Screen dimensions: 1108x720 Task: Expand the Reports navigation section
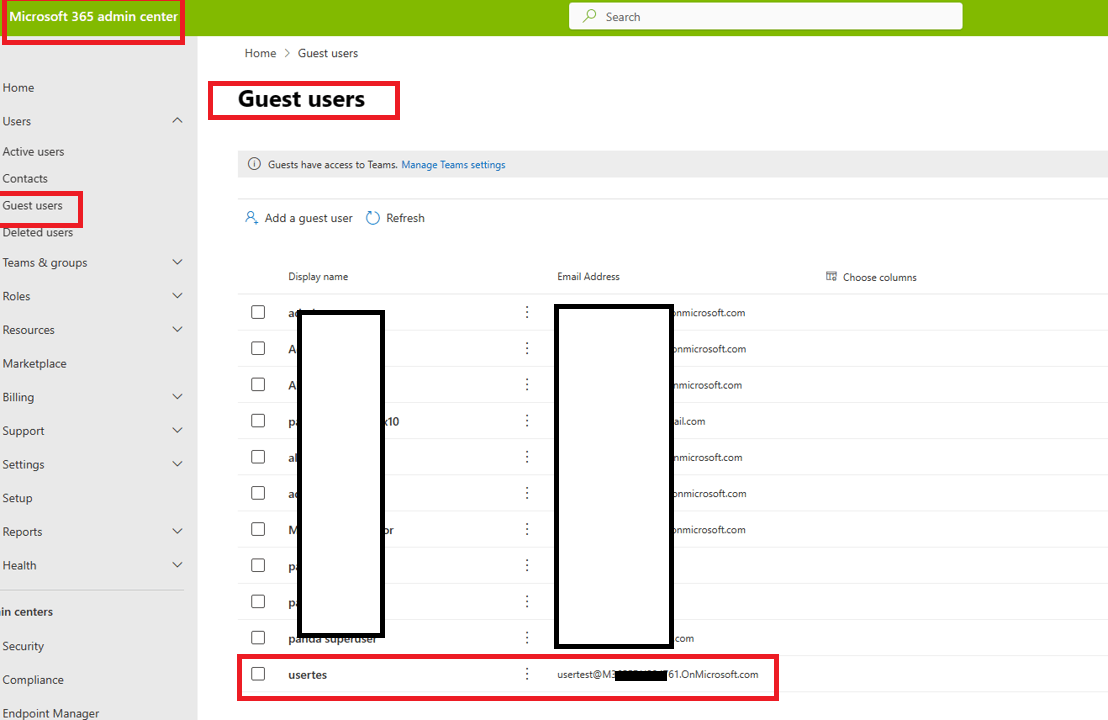(x=177, y=531)
